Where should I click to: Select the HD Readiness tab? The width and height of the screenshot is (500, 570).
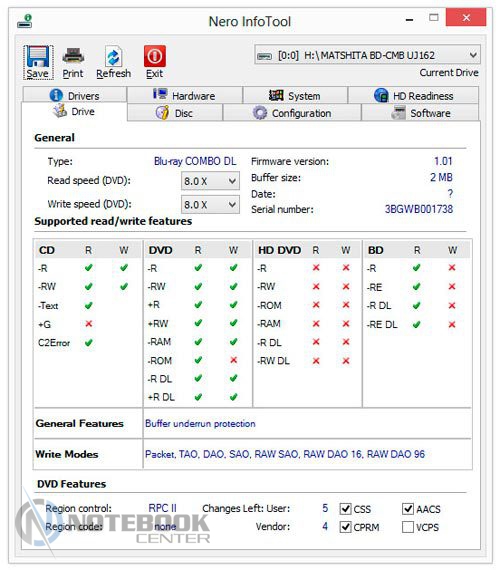(x=413, y=96)
